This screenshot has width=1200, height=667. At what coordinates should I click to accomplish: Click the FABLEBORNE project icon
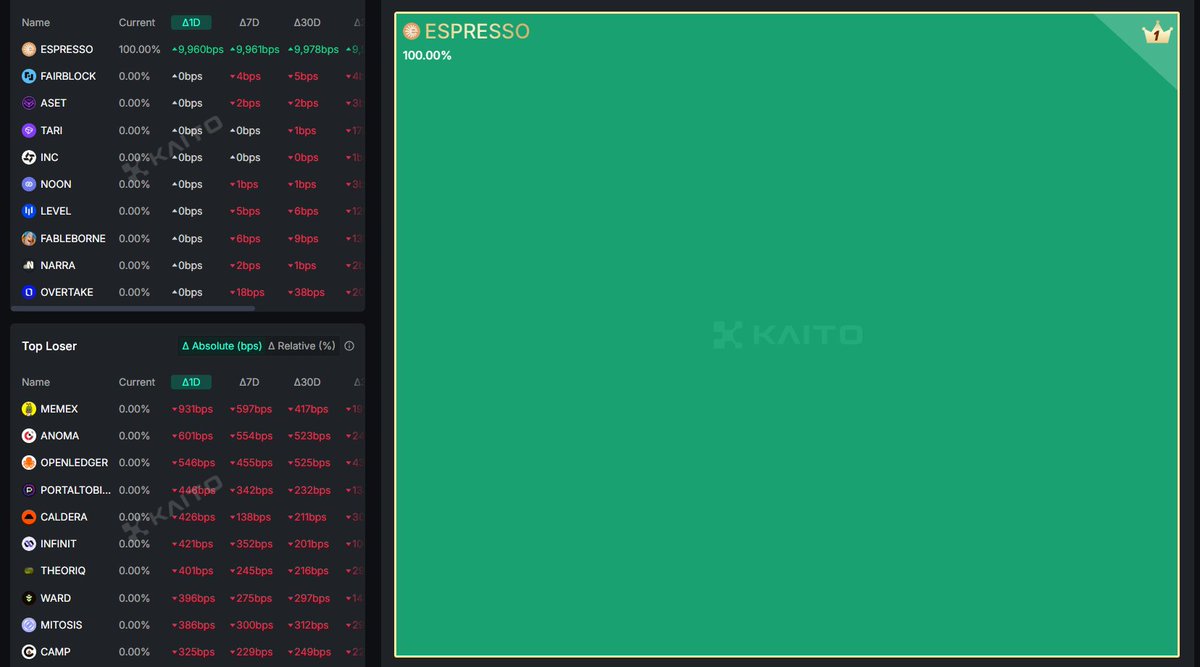pos(29,239)
